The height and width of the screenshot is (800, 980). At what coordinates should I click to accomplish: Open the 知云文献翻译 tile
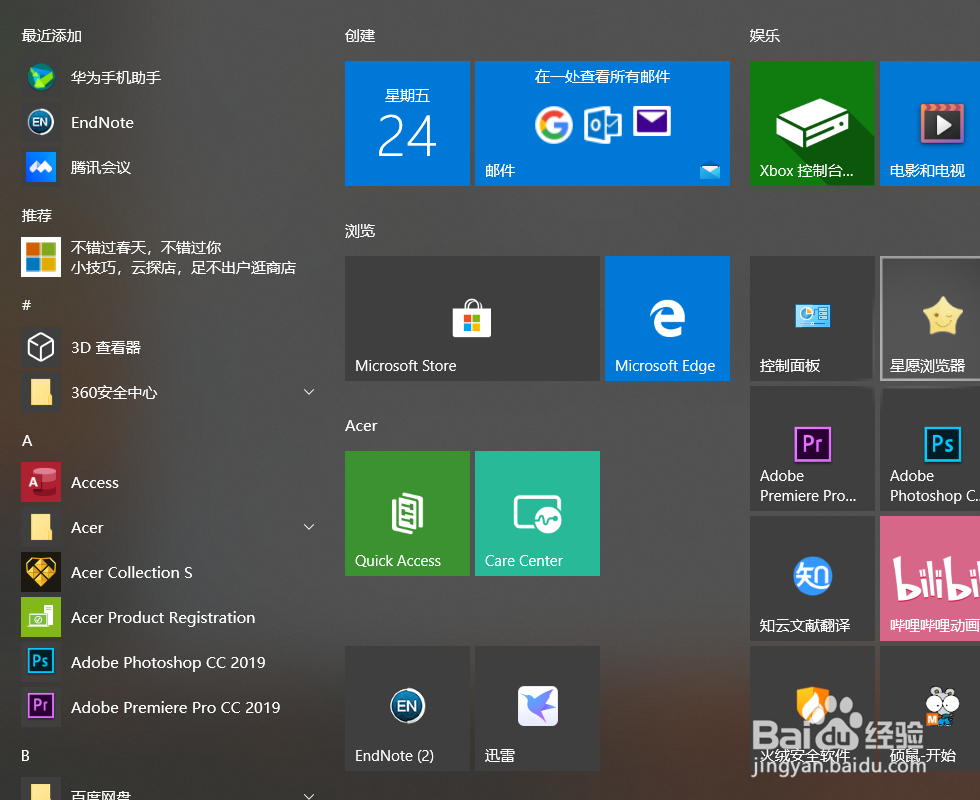click(812, 578)
